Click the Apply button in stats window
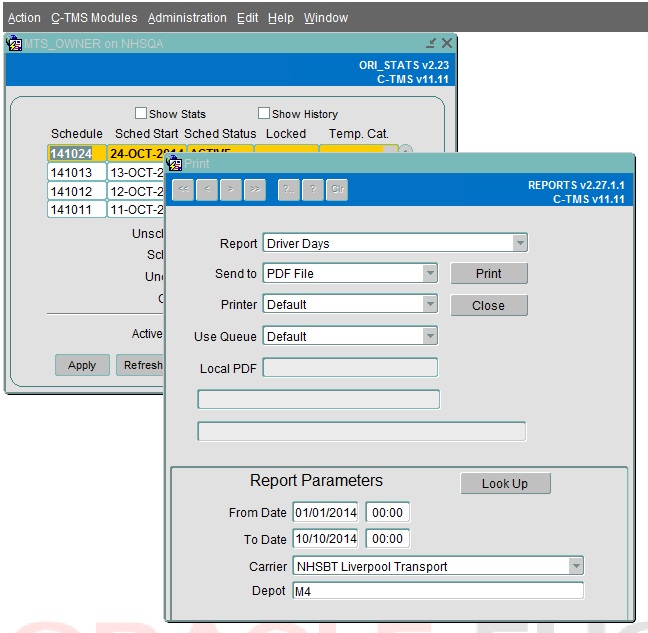 82,365
